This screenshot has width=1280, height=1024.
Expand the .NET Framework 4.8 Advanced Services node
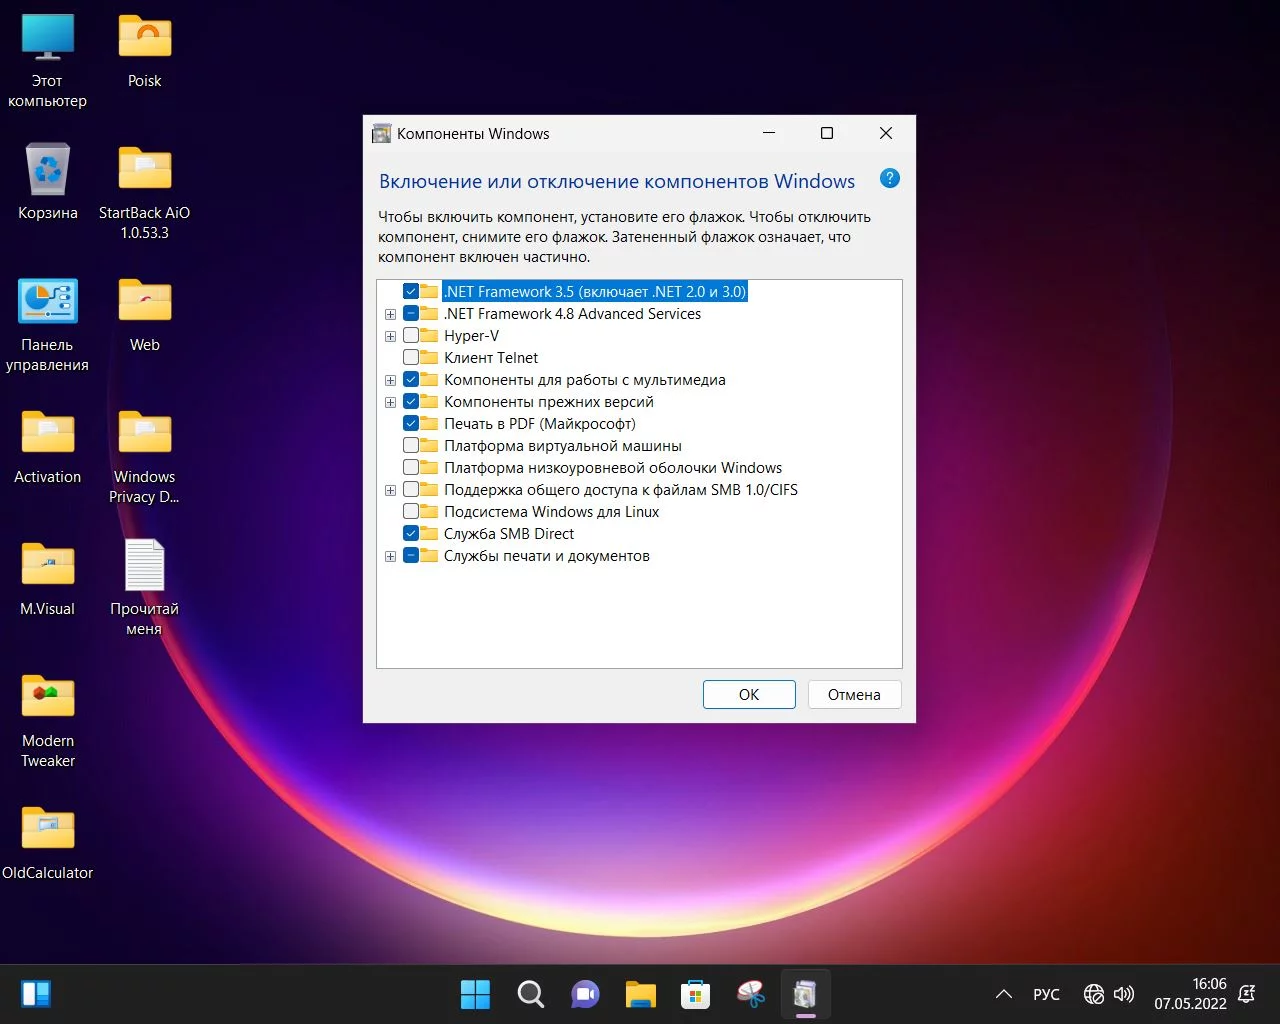pos(390,314)
